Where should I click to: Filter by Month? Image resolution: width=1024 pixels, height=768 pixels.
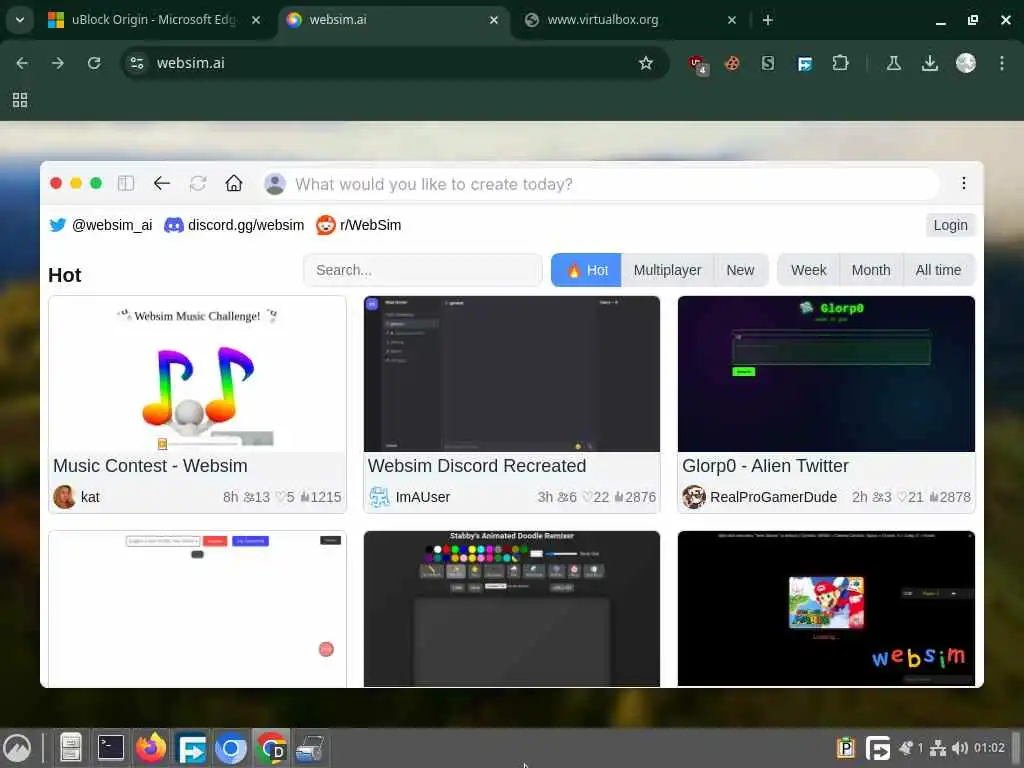871,270
